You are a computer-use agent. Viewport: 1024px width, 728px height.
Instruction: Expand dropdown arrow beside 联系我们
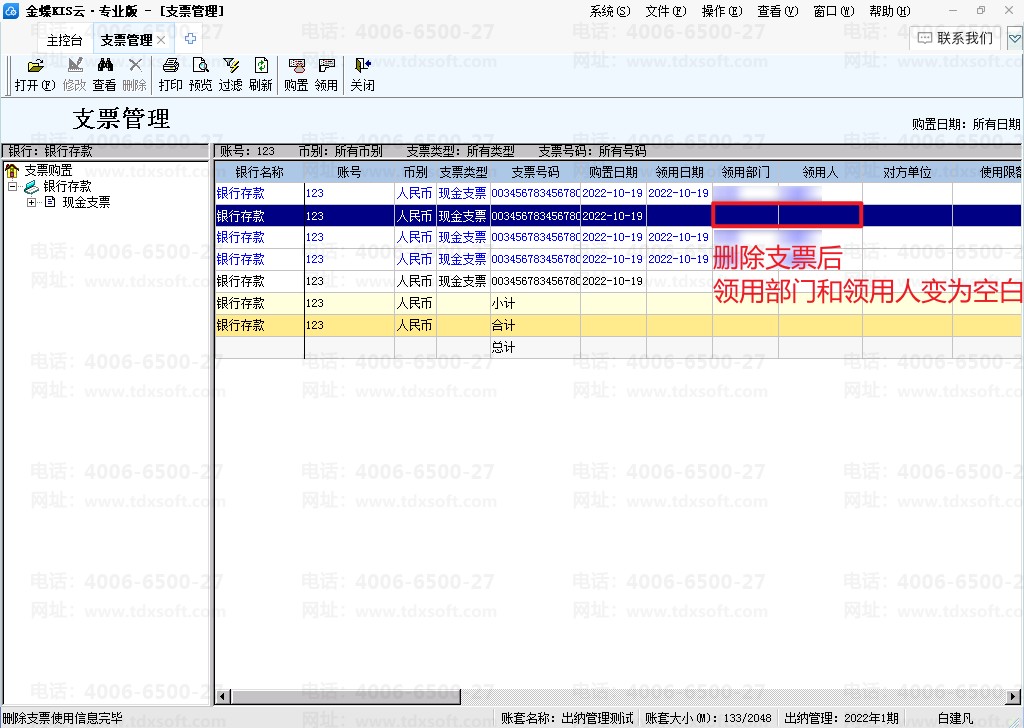click(1014, 39)
